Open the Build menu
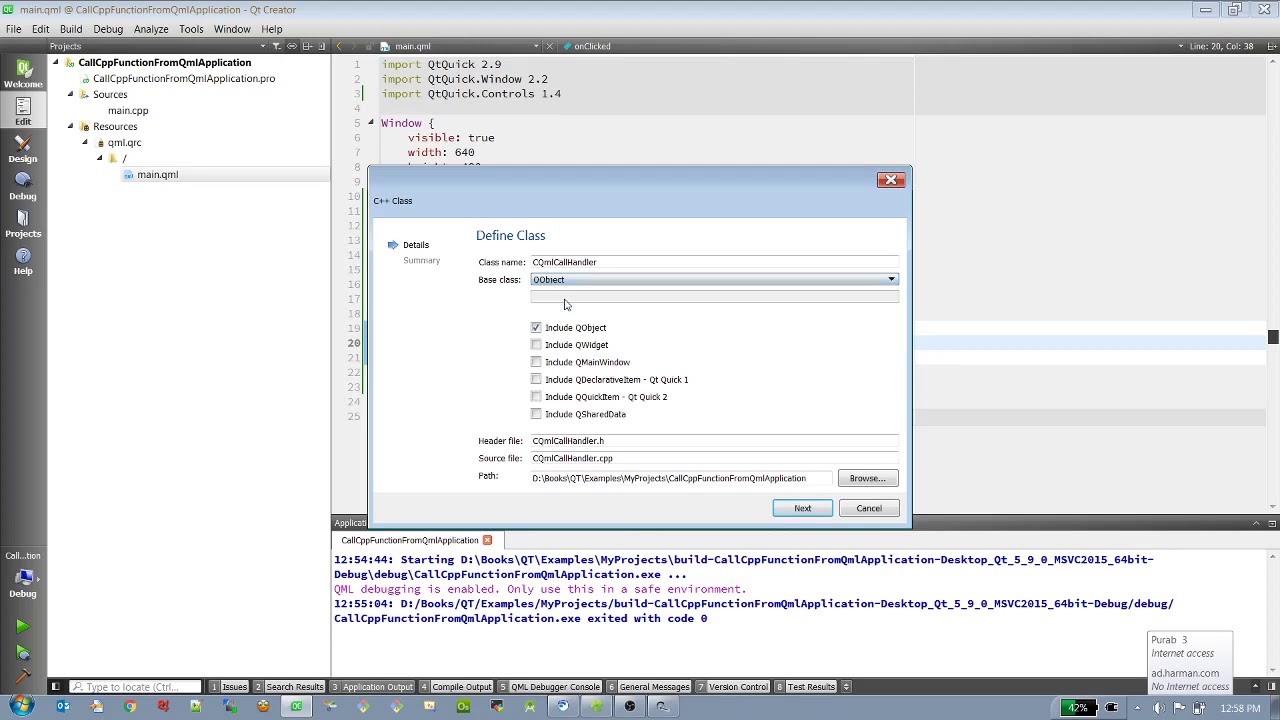The height and width of the screenshot is (720, 1280). coord(70,29)
